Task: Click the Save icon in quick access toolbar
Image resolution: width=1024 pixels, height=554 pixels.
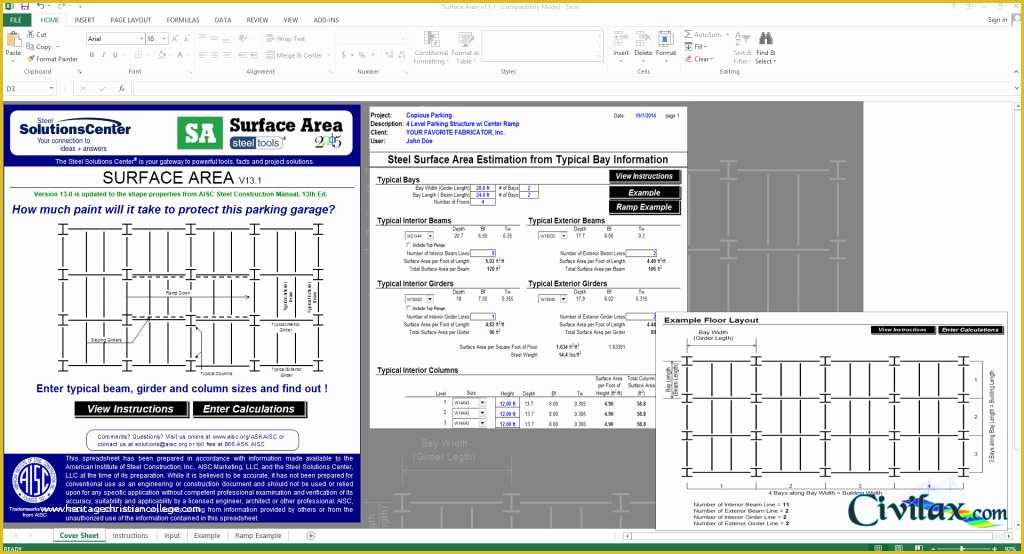Action: 24,7
